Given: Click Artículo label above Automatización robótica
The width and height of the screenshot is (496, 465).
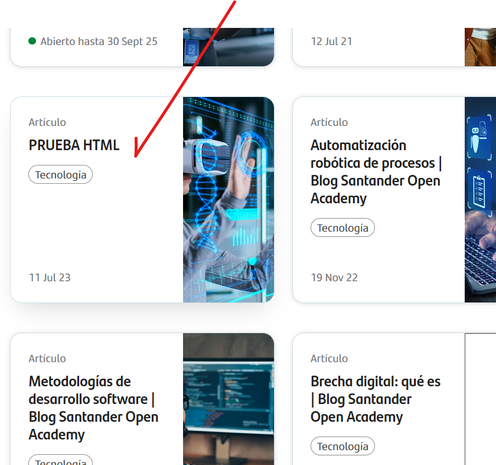Looking at the screenshot, I should pyautogui.click(x=329, y=122).
